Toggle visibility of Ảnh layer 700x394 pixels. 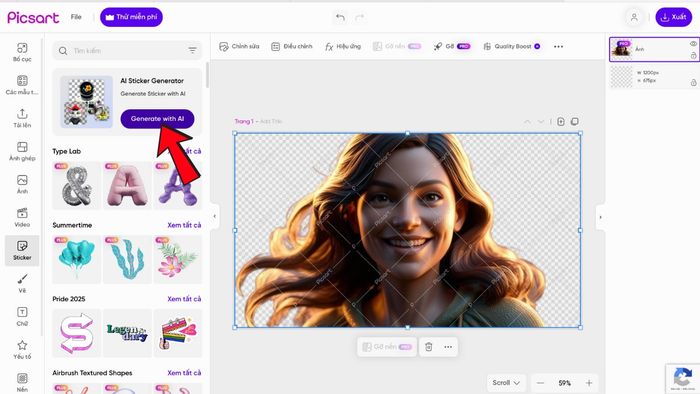click(693, 44)
